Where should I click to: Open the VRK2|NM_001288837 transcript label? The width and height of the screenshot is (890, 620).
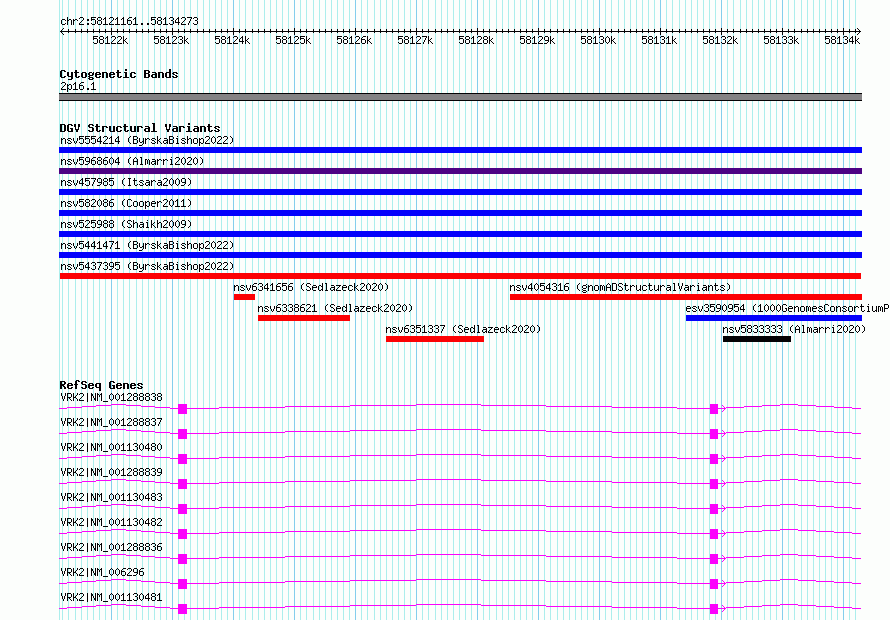[x=111, y=422]
